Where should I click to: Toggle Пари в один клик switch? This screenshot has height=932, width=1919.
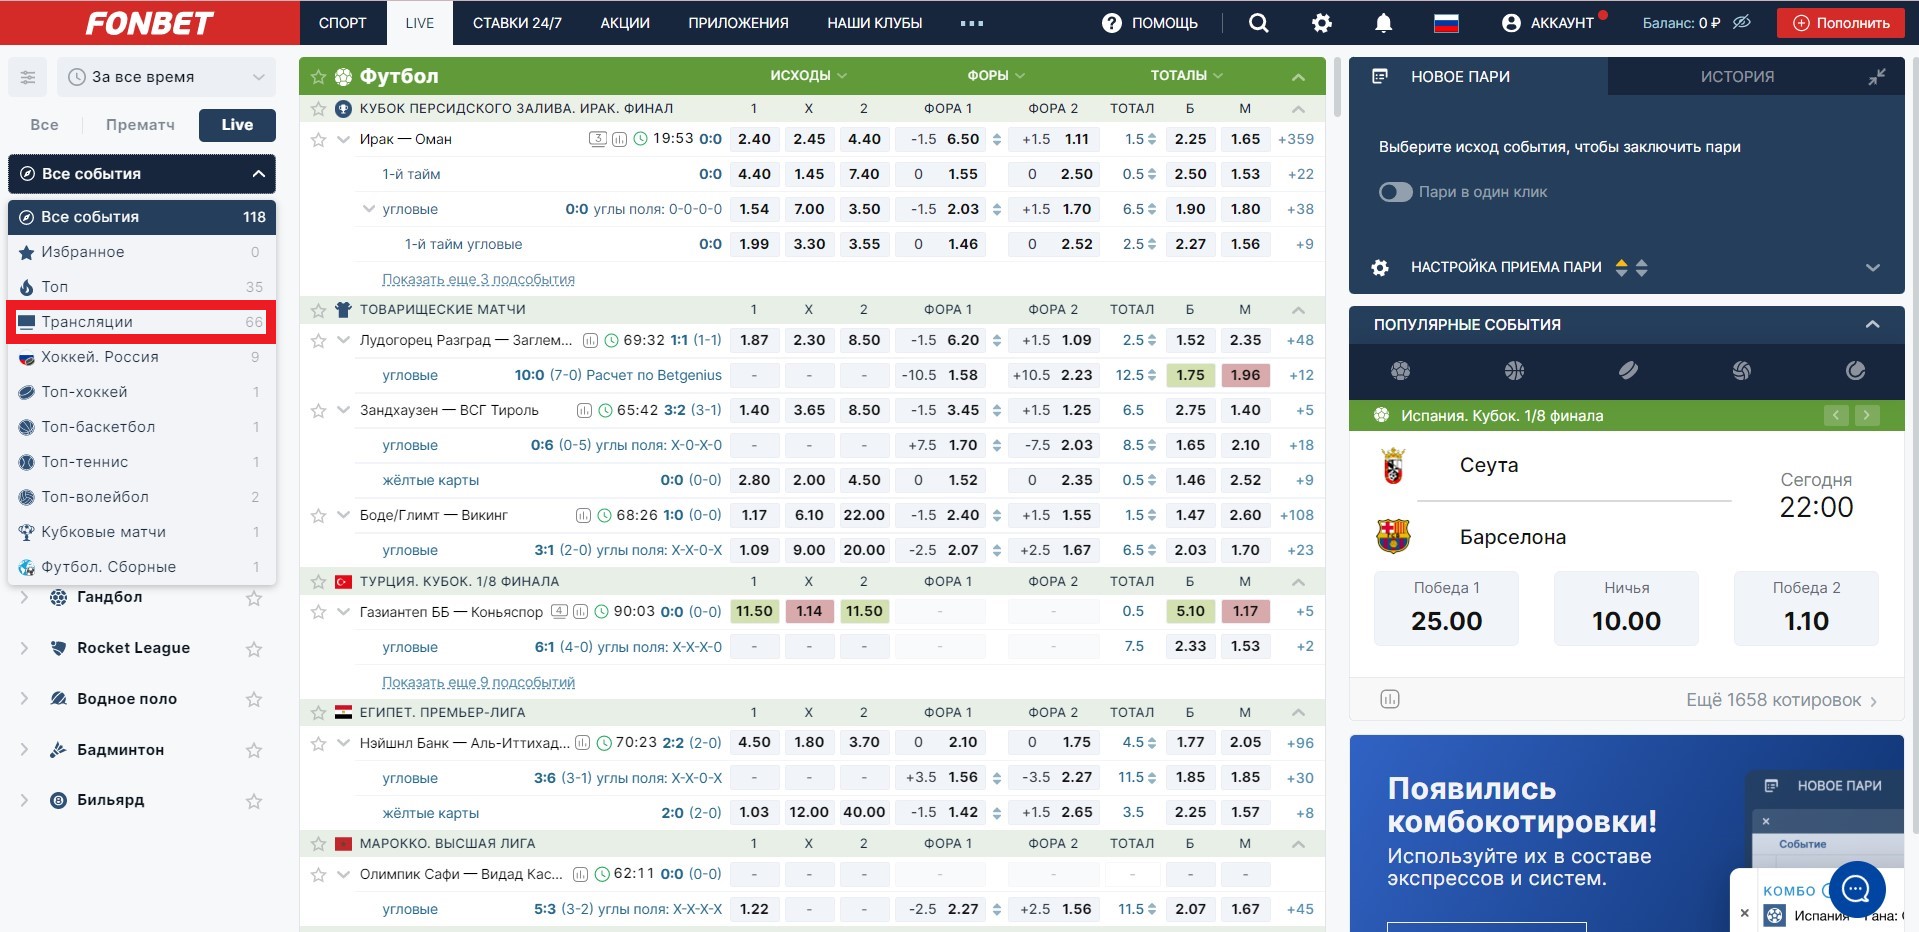tap(1395, 192)
